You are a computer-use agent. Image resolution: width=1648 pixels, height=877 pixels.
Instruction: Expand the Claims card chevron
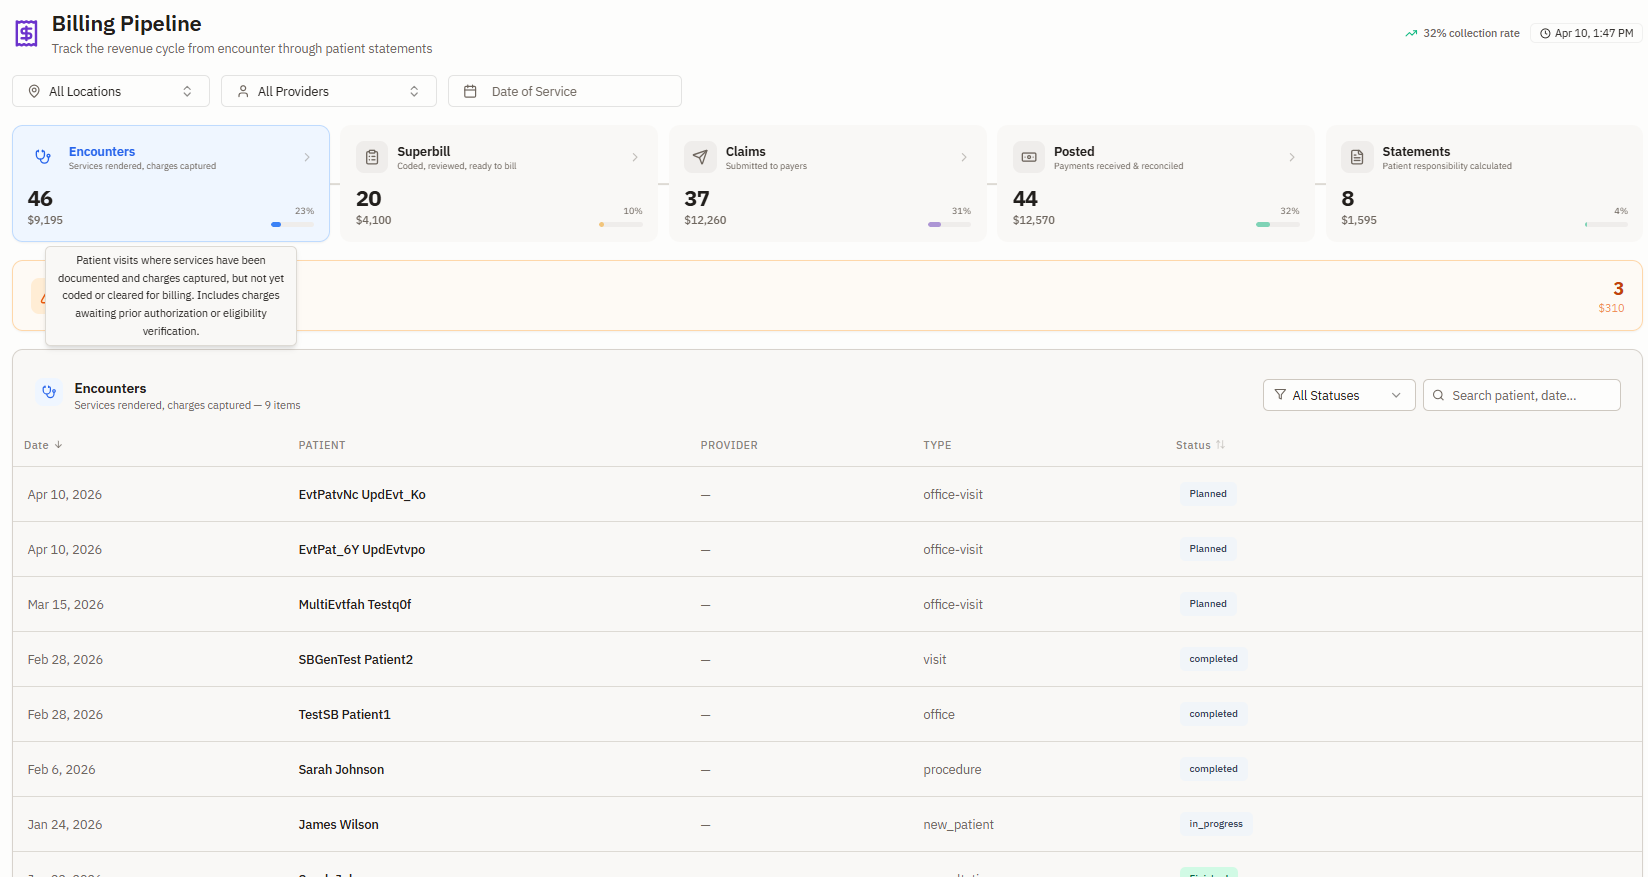pos(964,157)
